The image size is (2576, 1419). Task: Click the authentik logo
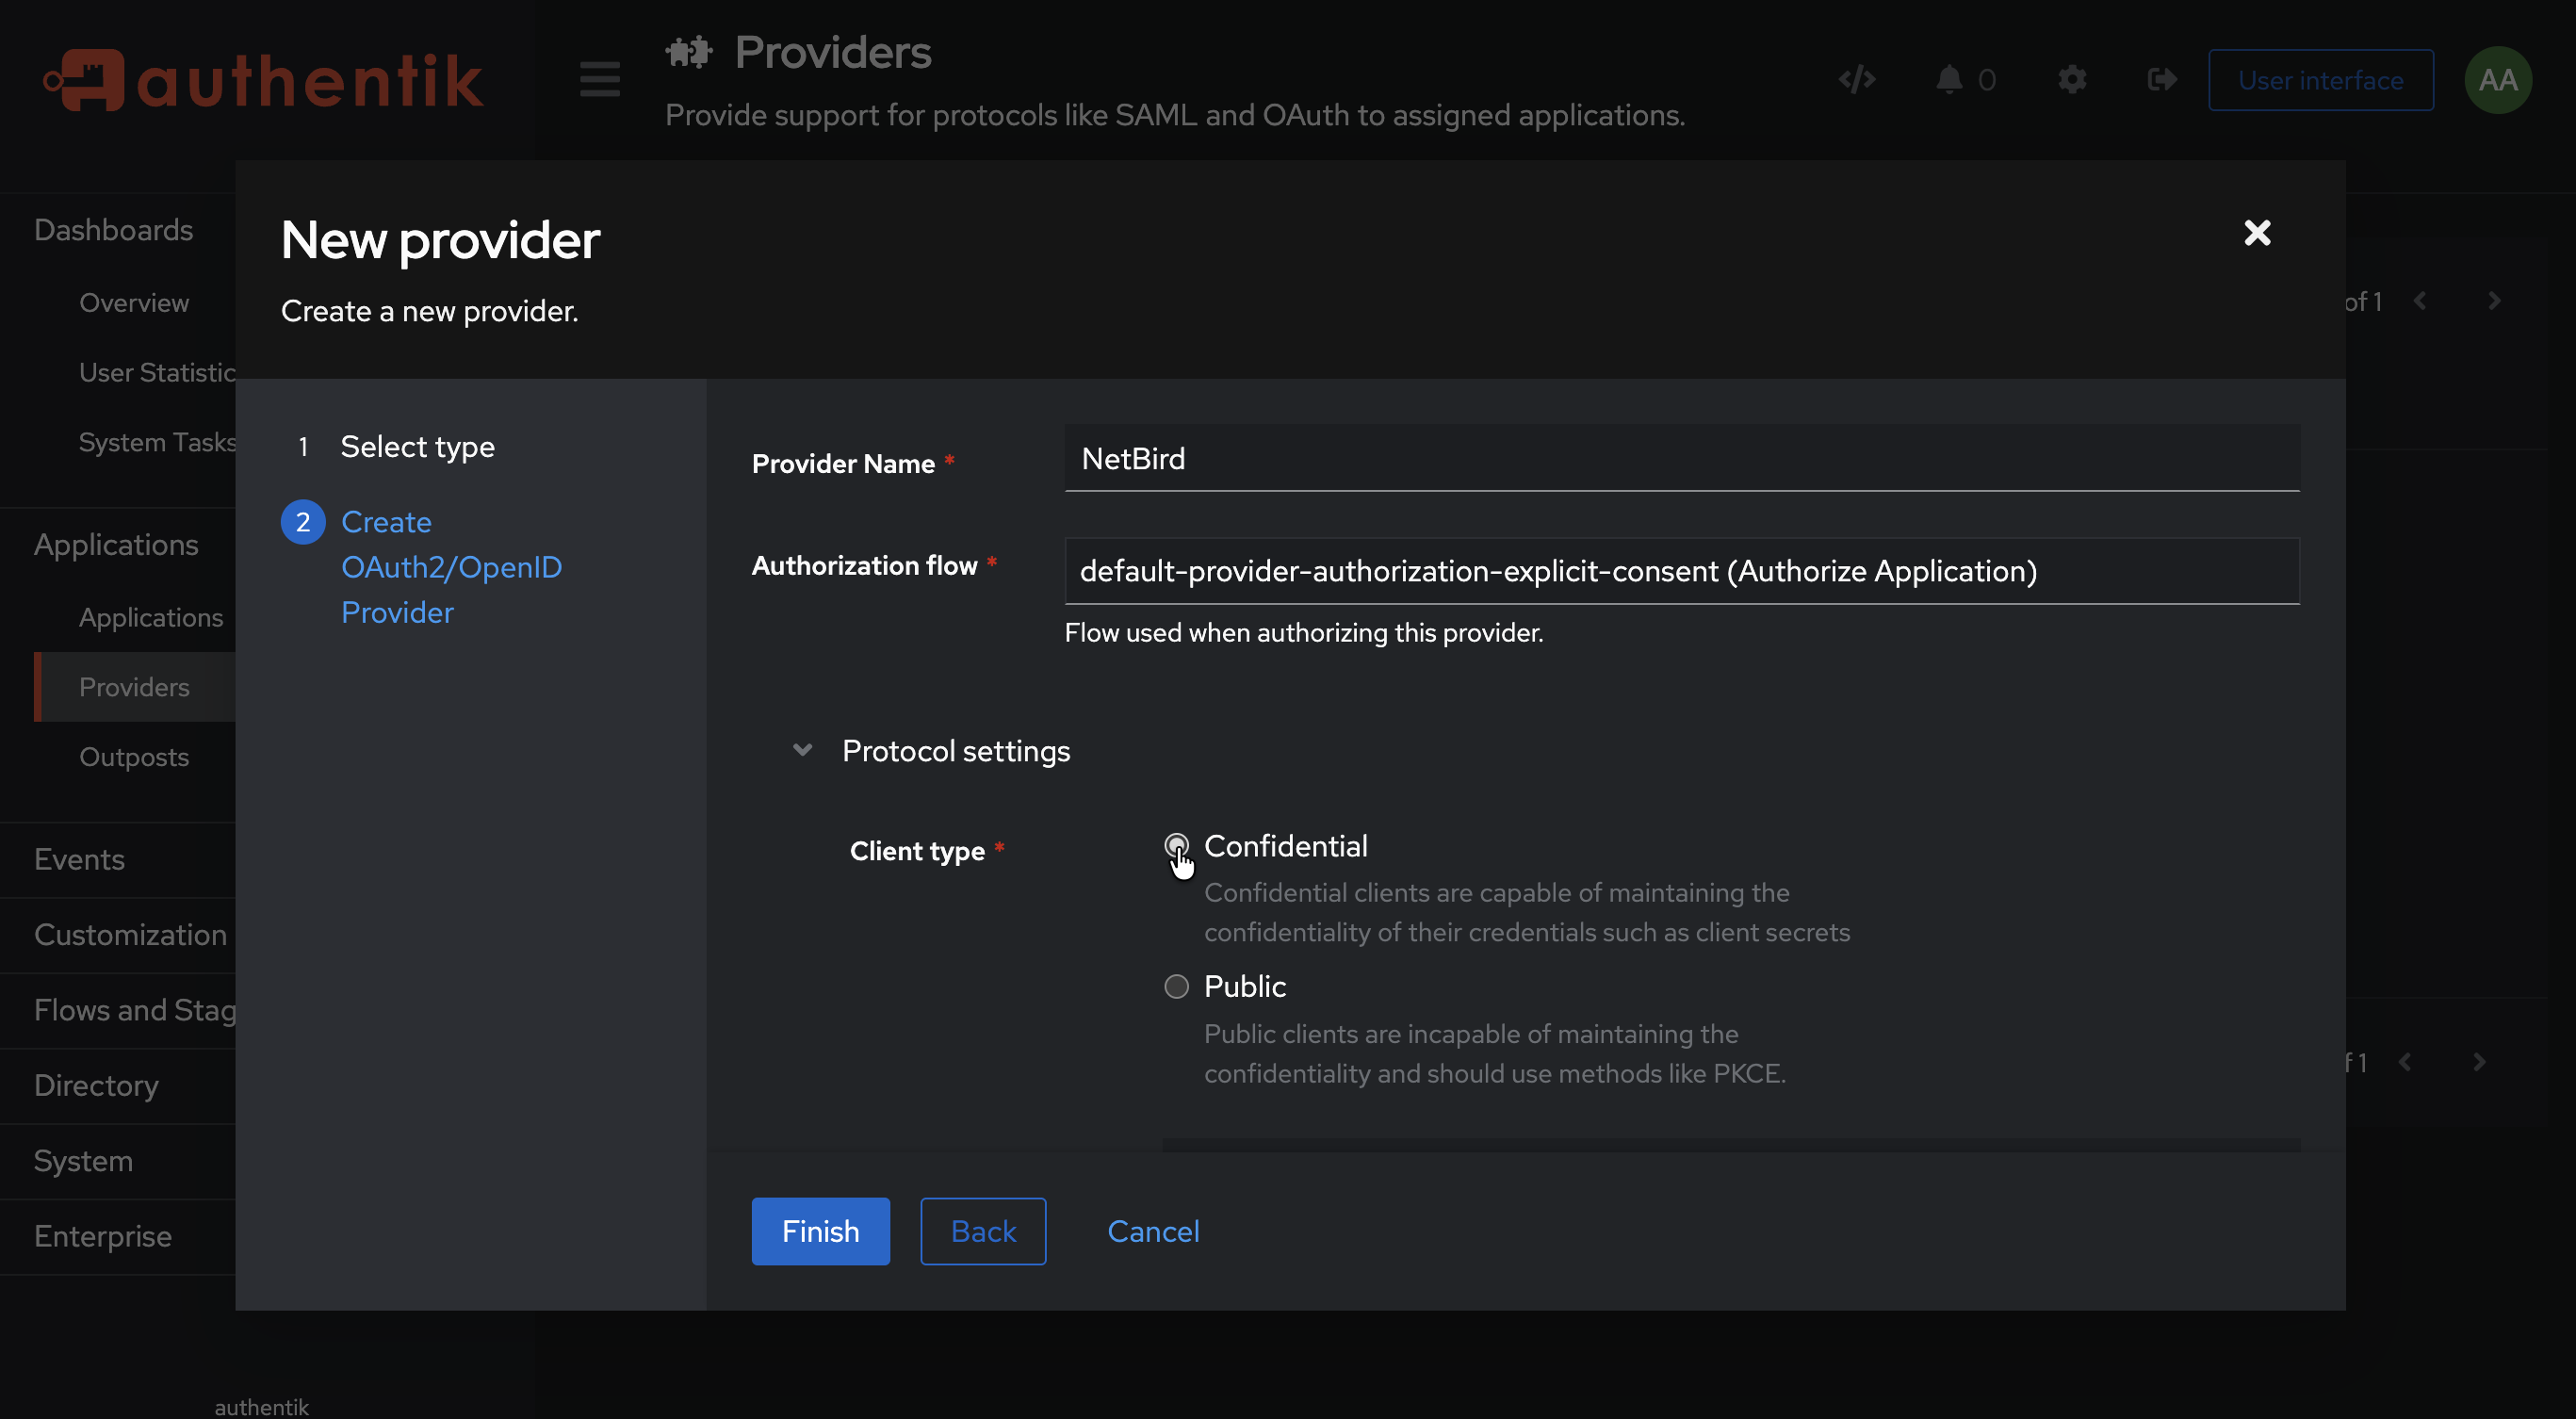click(x=263, y=80)
